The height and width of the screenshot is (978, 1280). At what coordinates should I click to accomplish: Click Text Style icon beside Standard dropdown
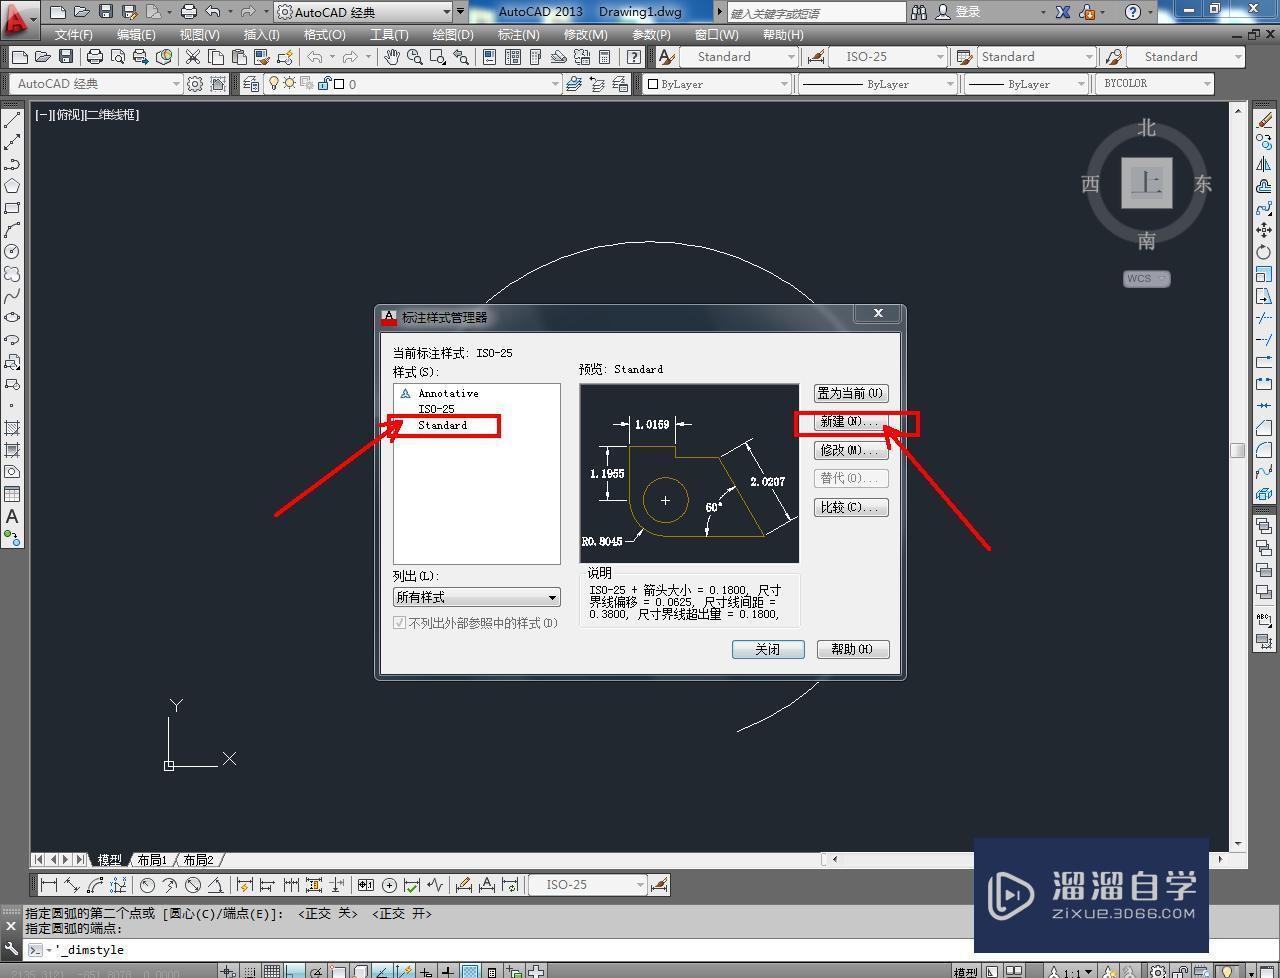point(667,57)
